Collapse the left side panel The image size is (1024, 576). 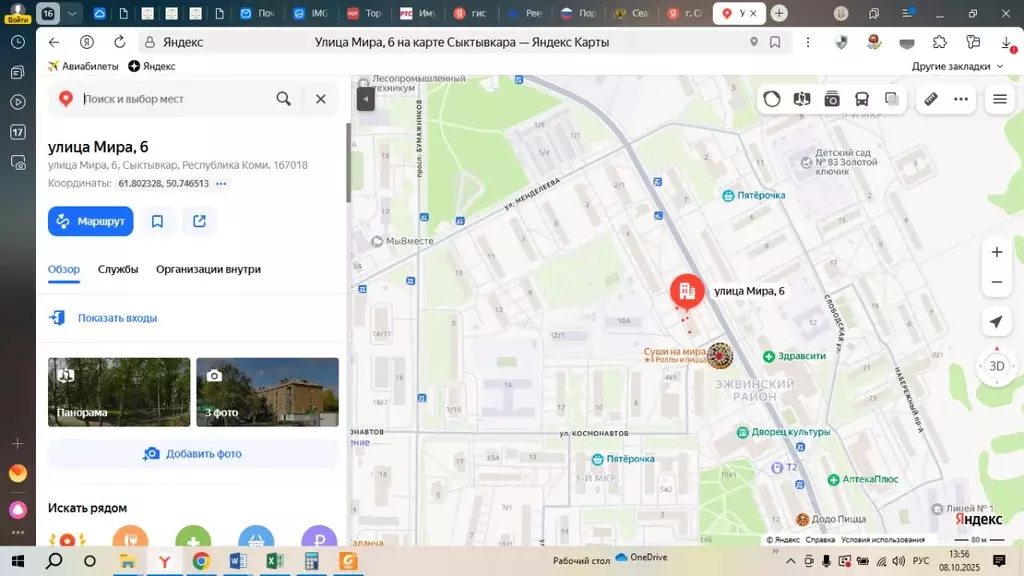tap(365, 99)
